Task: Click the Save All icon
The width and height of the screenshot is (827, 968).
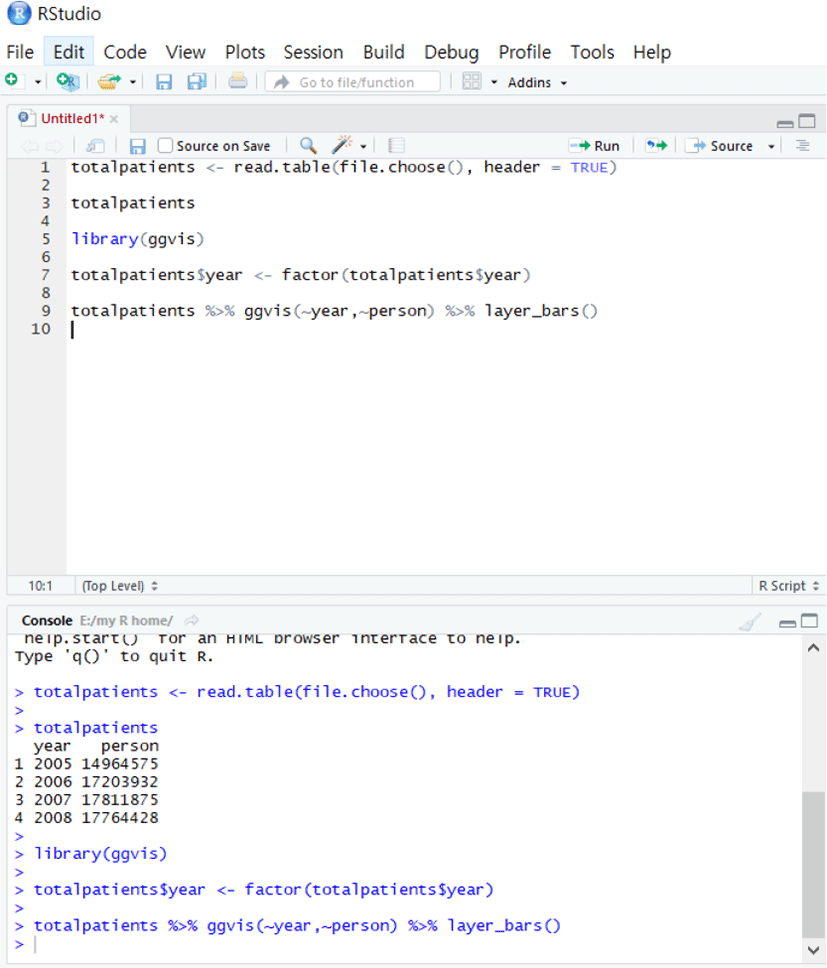Action: [197, 81]
